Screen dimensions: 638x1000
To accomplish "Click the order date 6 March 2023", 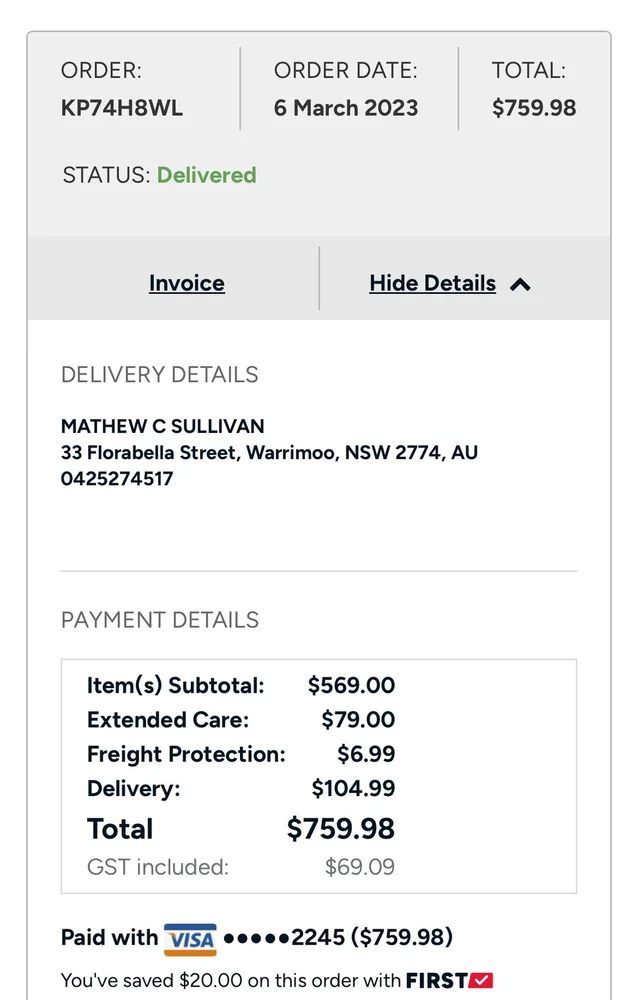I will coord(346,108).
